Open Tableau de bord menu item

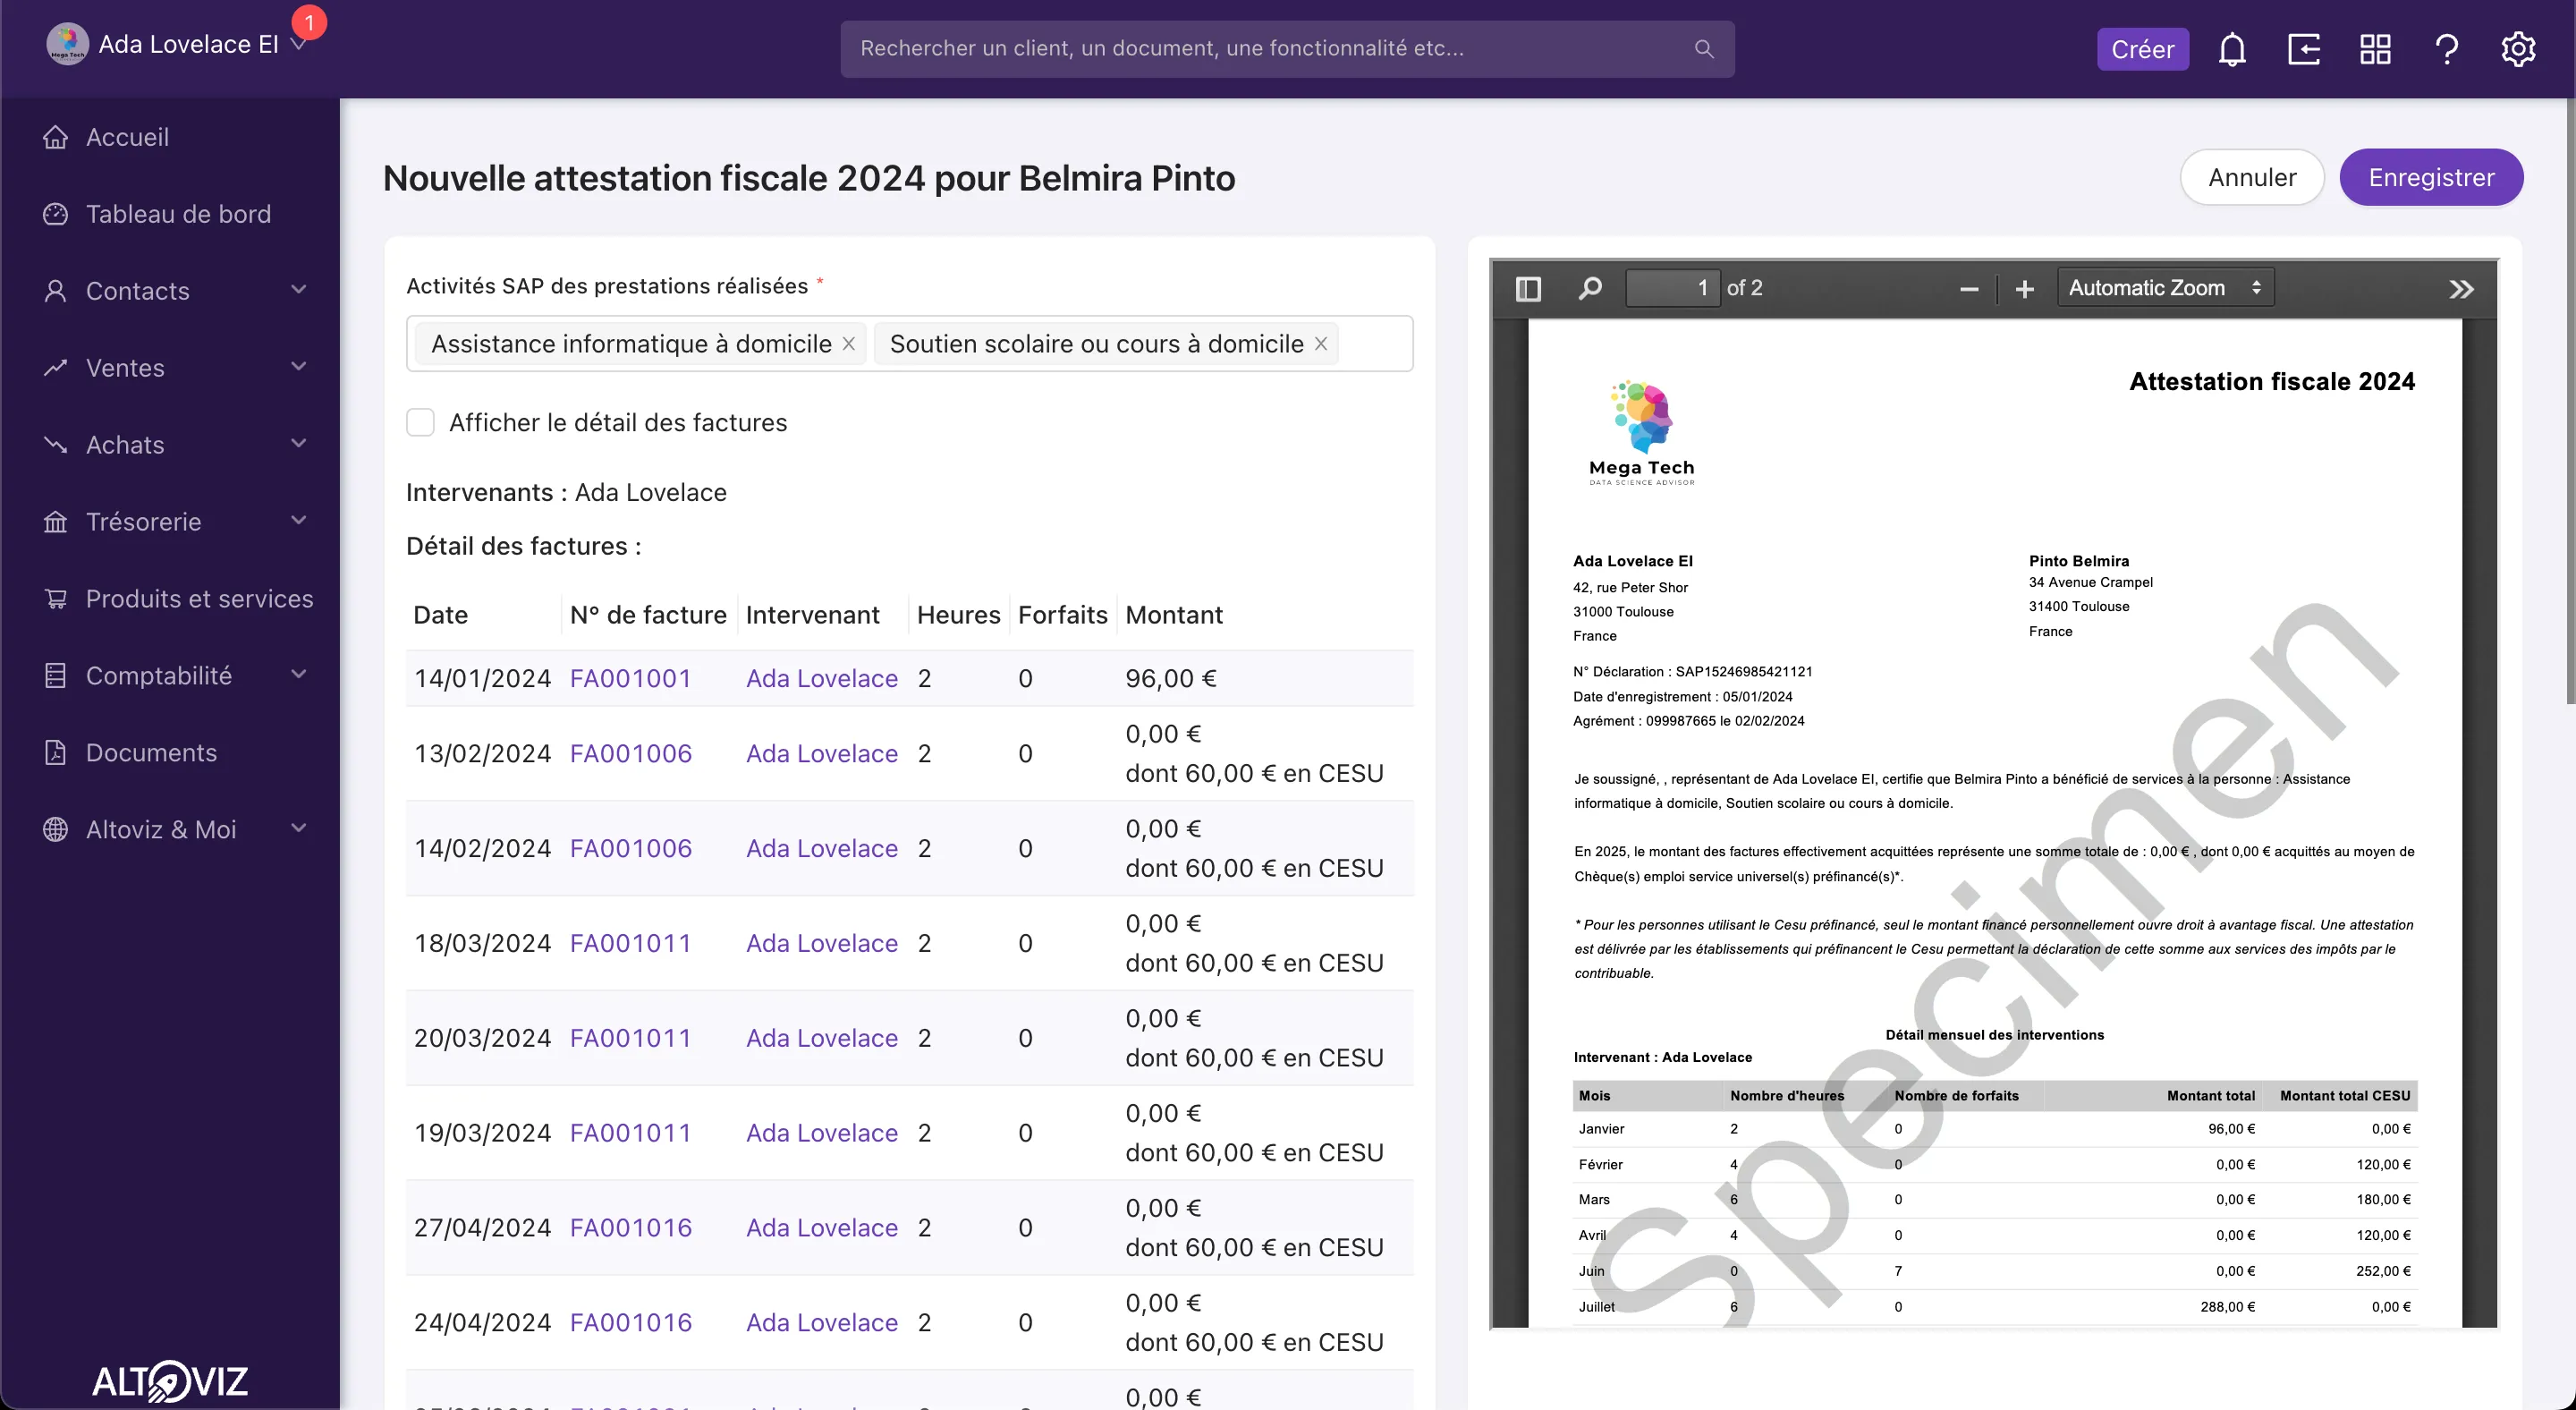pyautogui.click(x=178, y=214)
